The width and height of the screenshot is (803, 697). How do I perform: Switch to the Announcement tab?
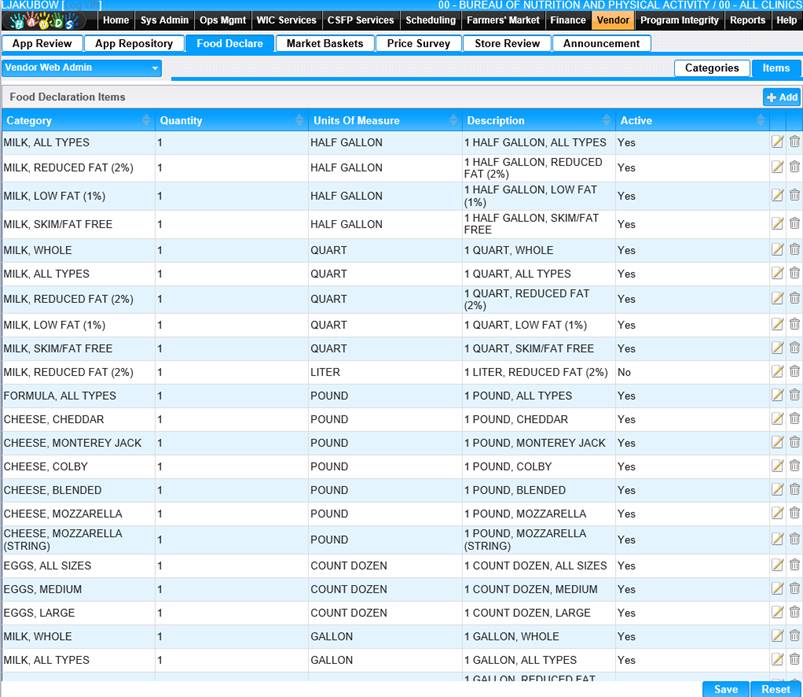(x=601, y=44)
